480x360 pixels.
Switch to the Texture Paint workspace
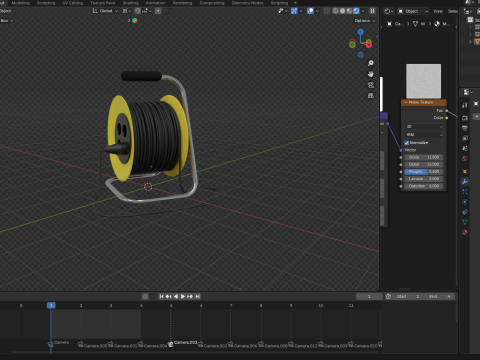(103, 3)
